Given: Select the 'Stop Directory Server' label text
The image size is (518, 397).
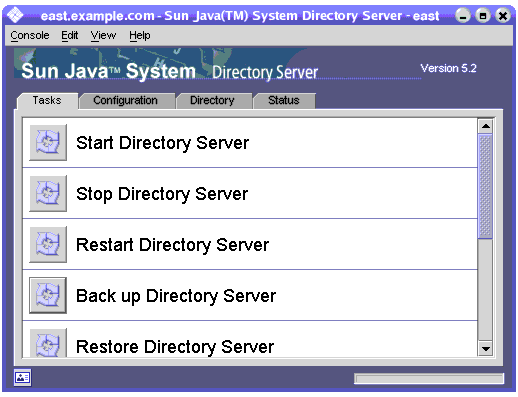Looking at the screenshot, I should click(x=162, y=194).
